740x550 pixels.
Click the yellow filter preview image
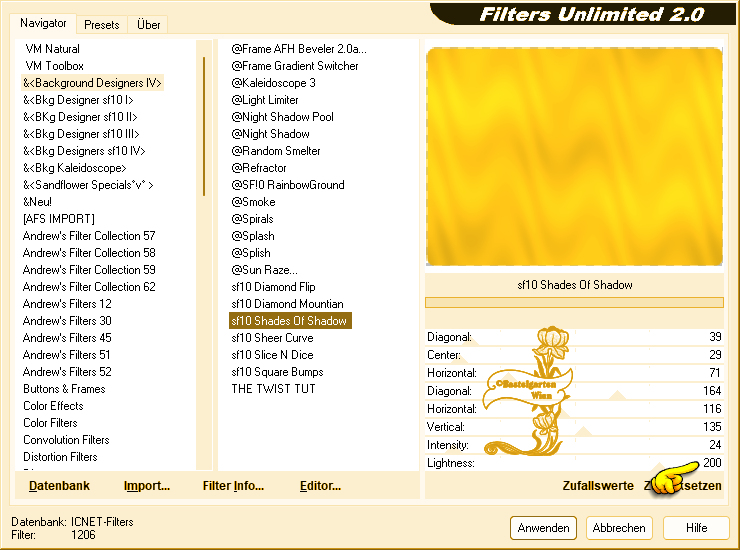[574, 156]
